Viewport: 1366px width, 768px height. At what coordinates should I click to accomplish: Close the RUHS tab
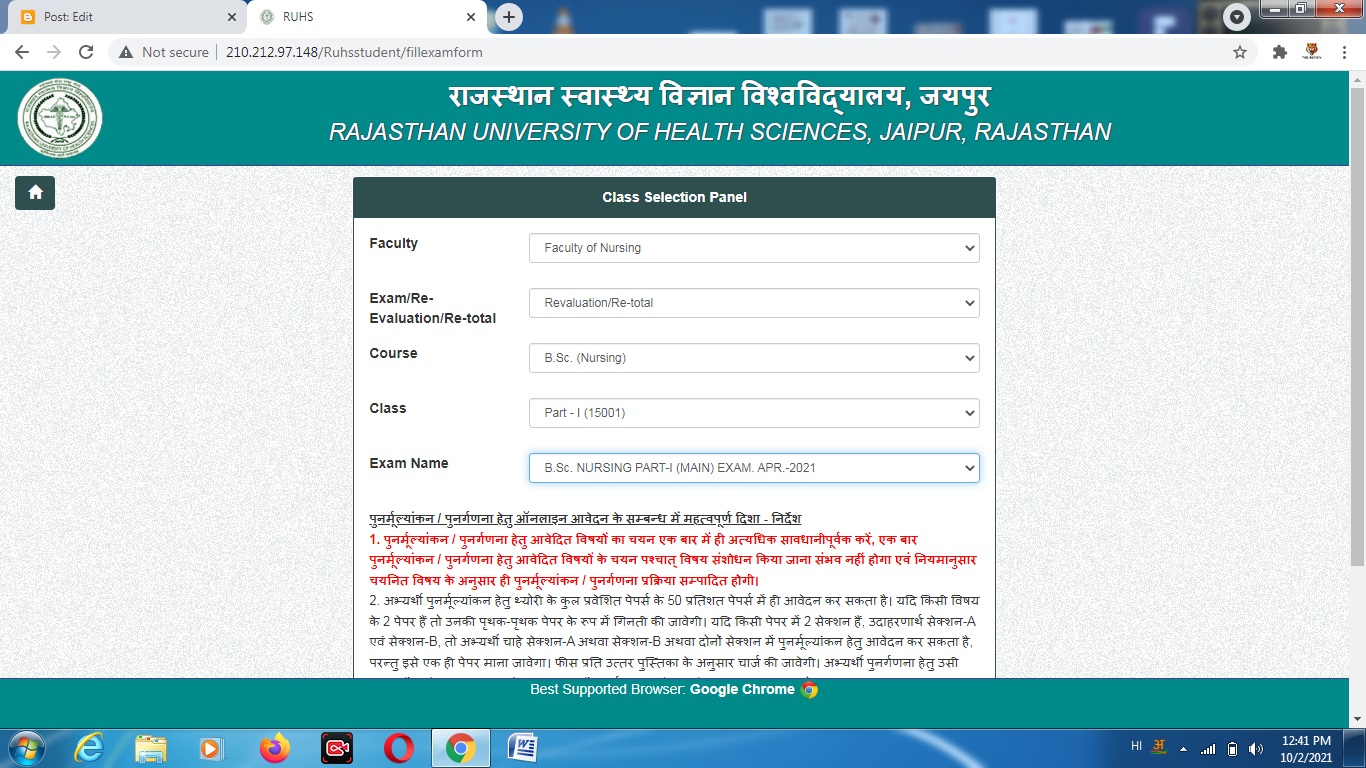coord(471,17)
